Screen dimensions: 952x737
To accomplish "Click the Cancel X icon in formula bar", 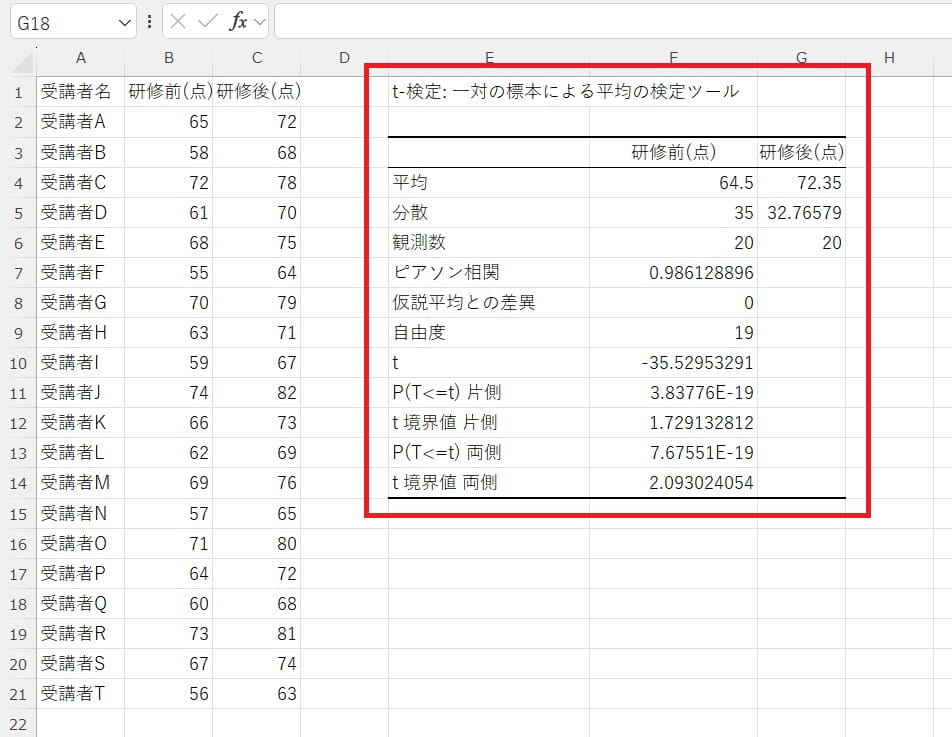I will click(178, 22).
